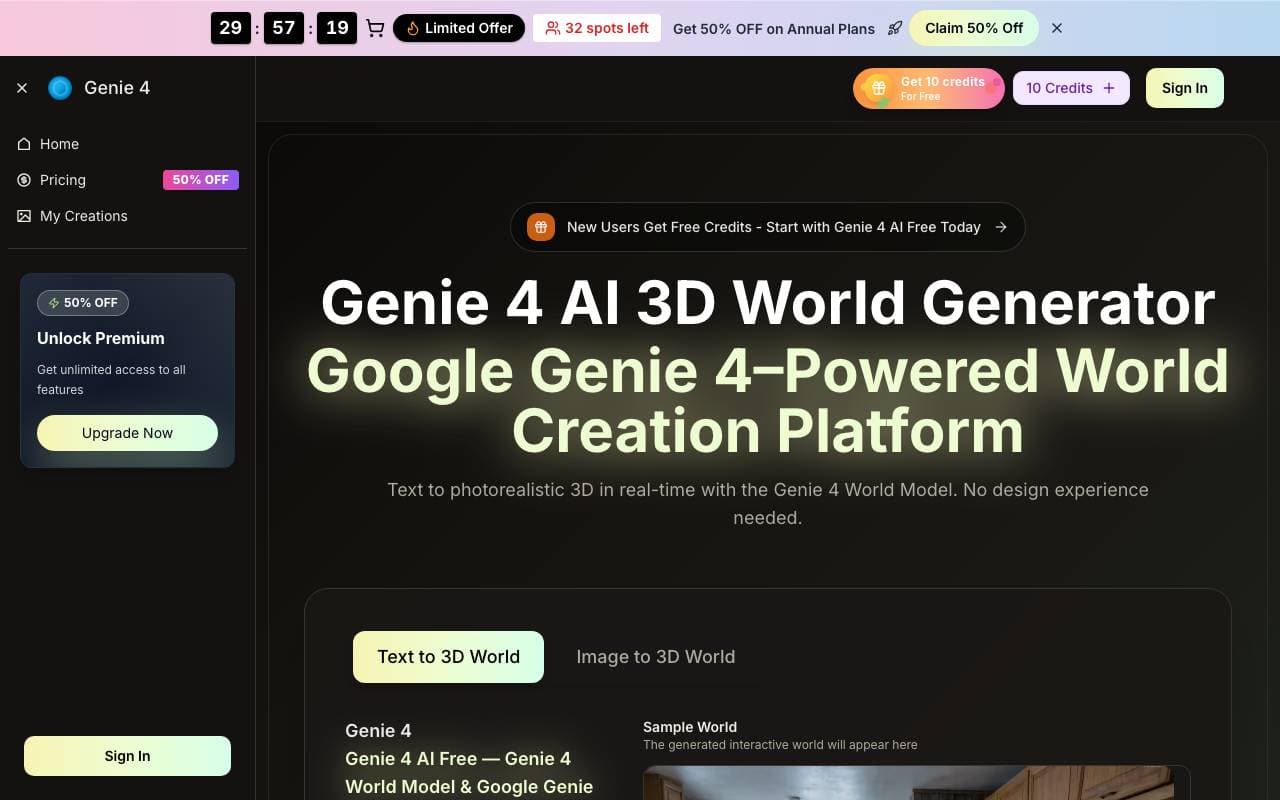
Task: Click the Genie 4 AI 3D World Generator heading
Action: (768, 302)
